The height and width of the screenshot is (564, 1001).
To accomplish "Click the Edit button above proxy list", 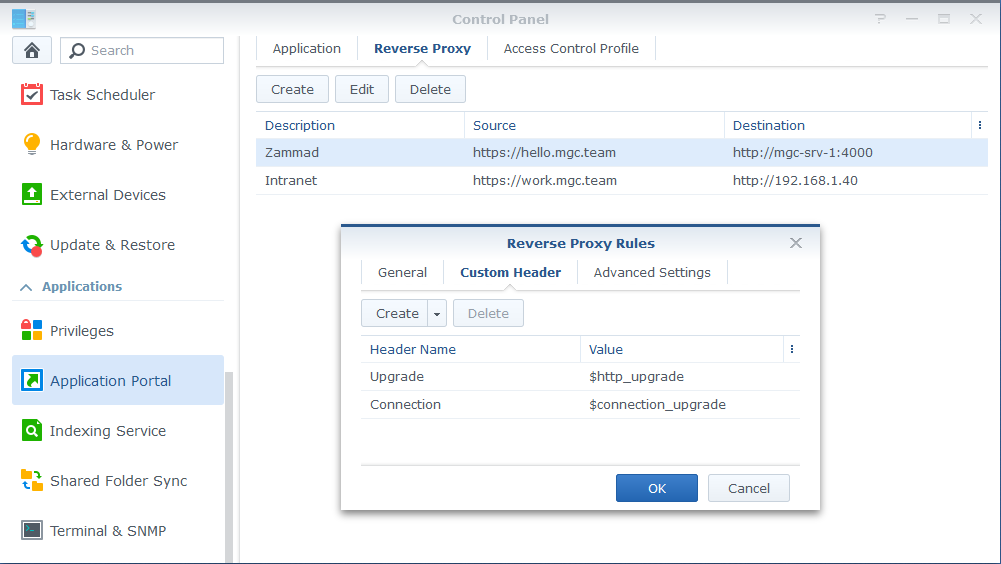I will [x=362, y=90].
